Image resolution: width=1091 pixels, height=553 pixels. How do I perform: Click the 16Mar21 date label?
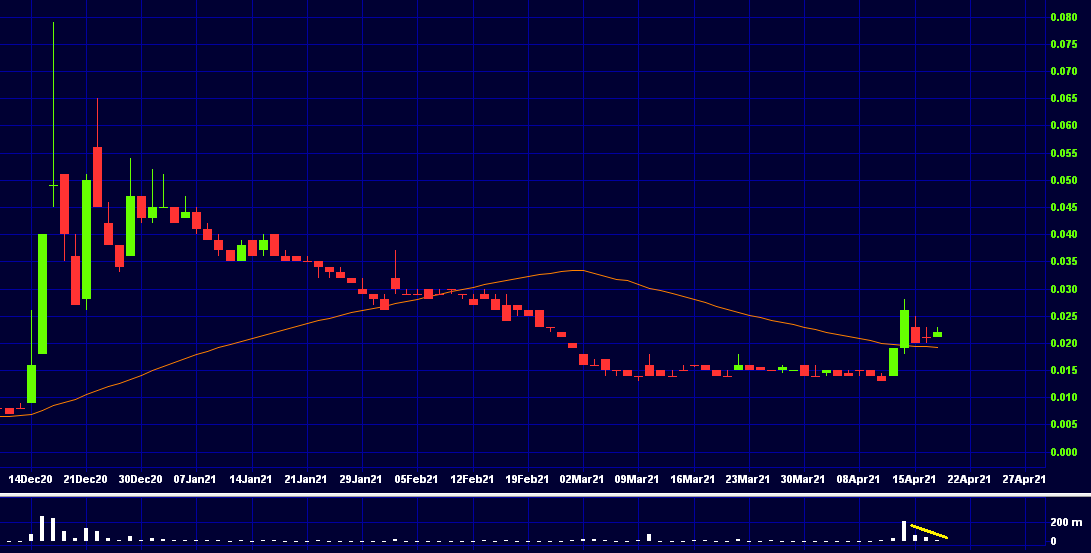click(692, 479)
